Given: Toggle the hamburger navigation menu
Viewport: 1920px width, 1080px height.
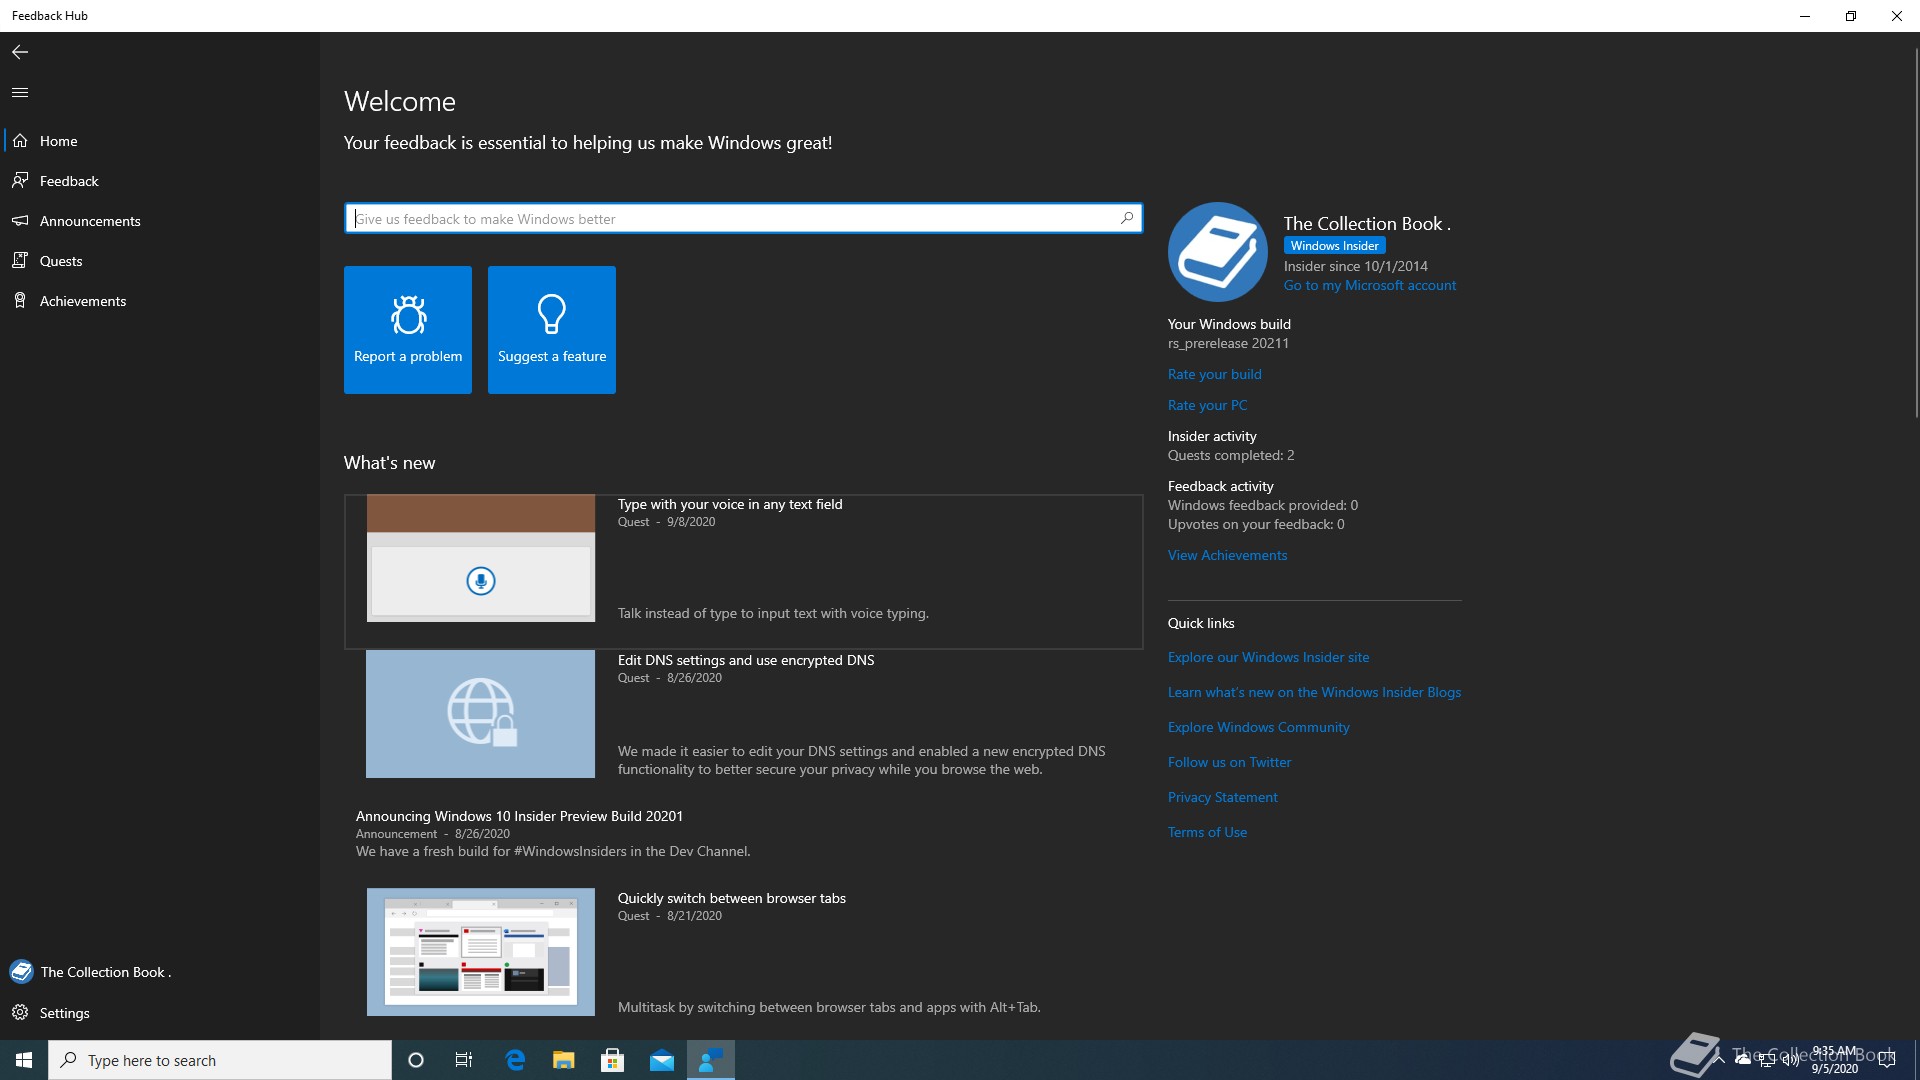Looking at the screenshot, I should 20,92.
